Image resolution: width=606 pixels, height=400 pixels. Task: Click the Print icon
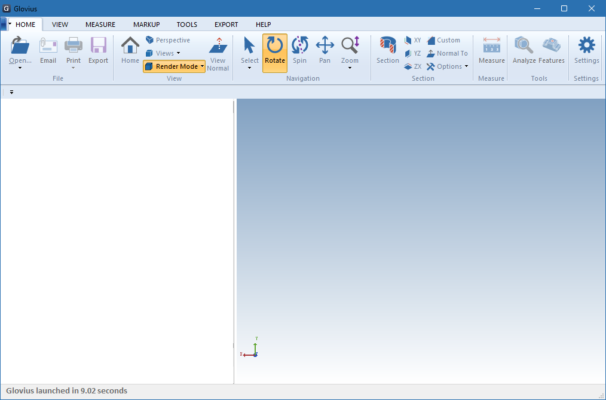[x=73, y=45]
